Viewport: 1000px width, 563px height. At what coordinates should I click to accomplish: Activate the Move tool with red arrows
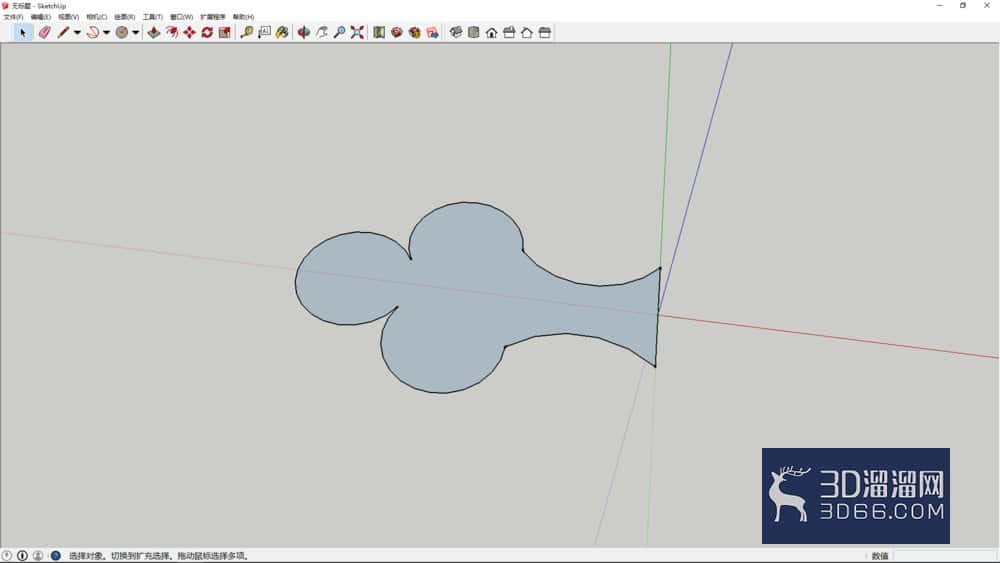point(189,33)
